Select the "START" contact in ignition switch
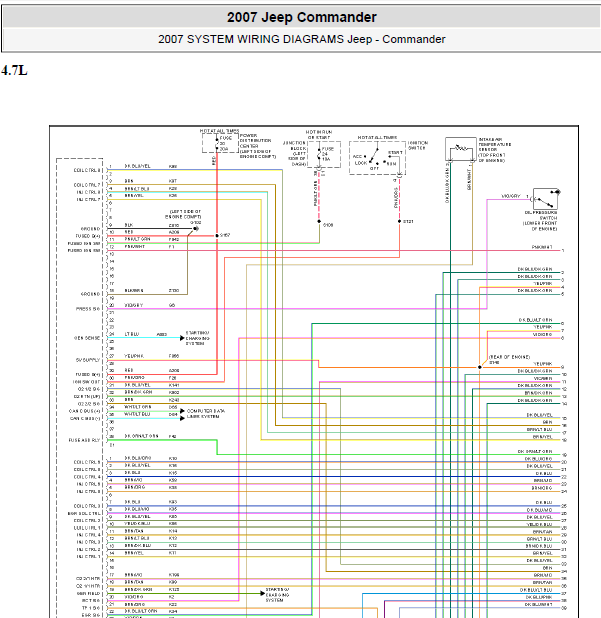 click(x=395, y=153)
